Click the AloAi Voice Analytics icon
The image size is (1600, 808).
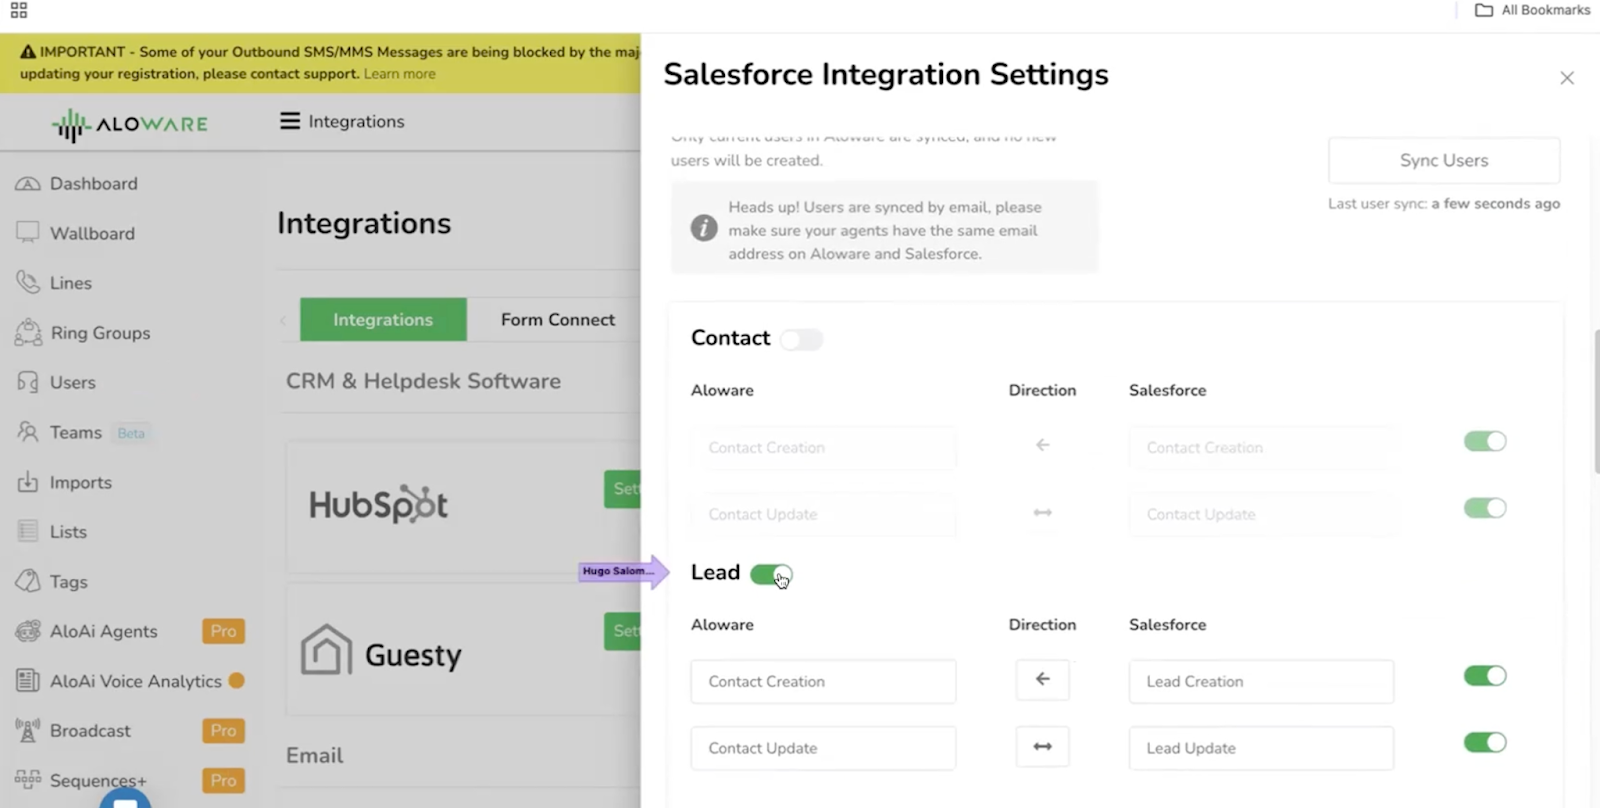point(28,681)
